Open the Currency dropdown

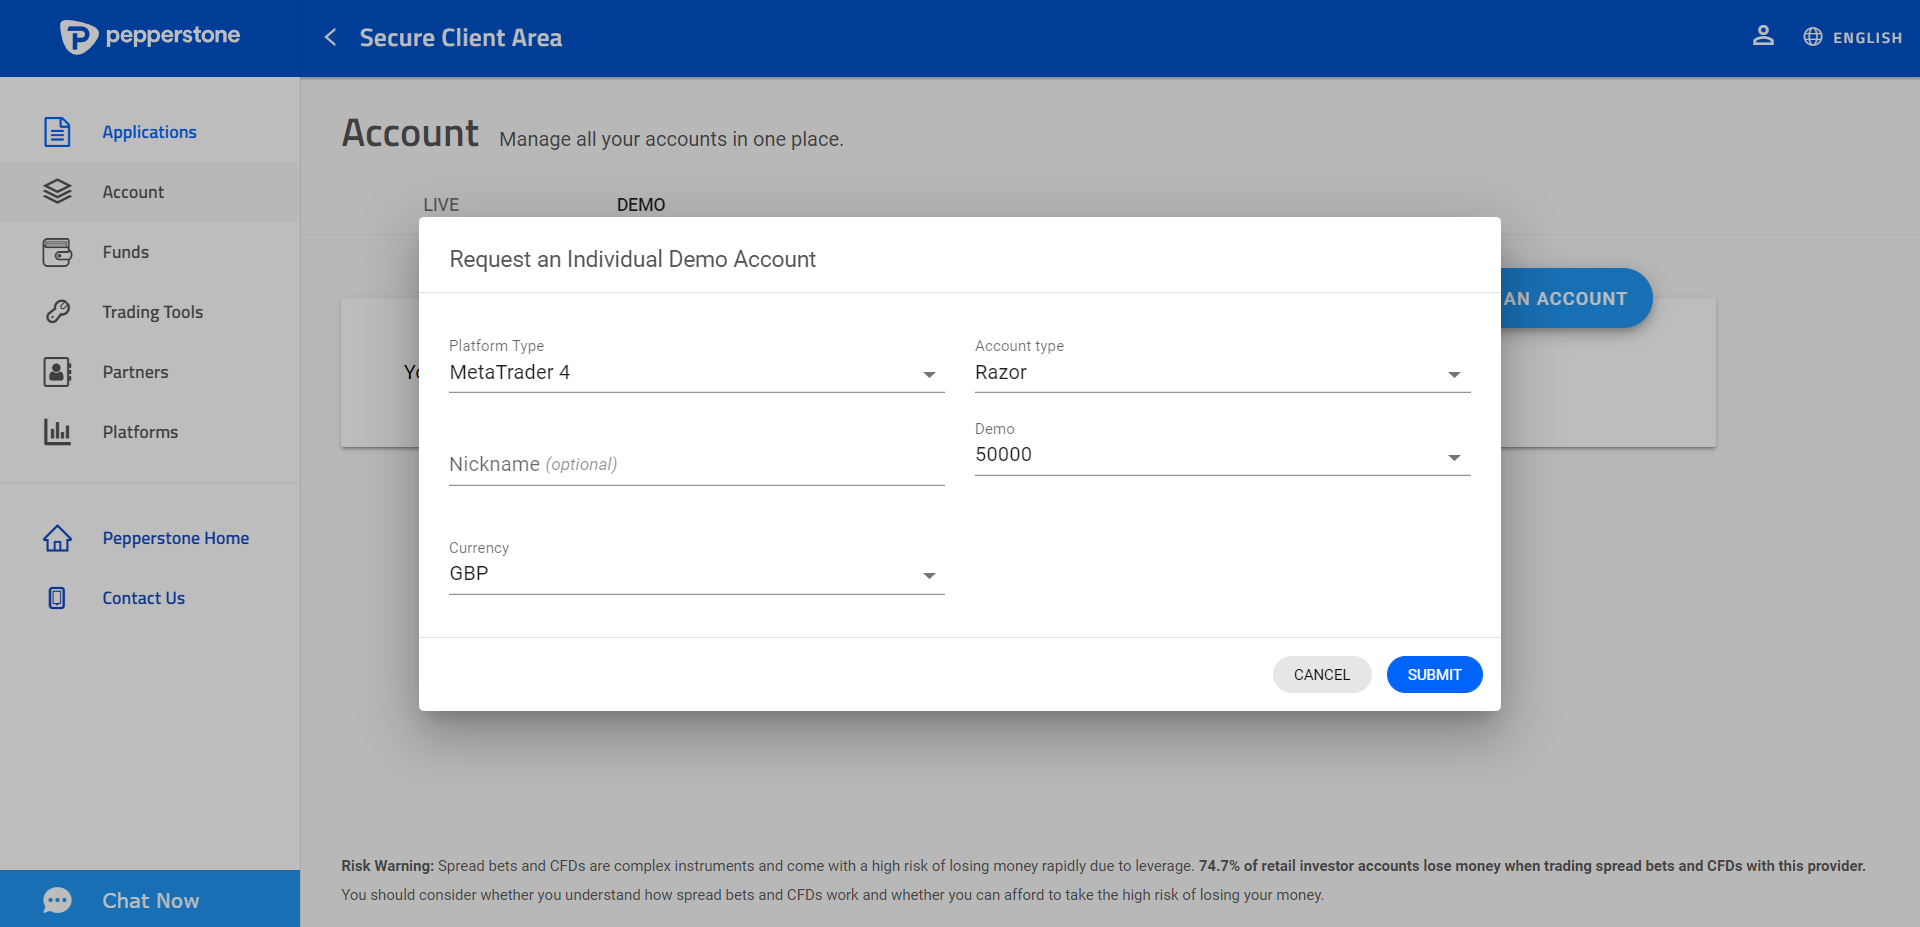(696, 574)
